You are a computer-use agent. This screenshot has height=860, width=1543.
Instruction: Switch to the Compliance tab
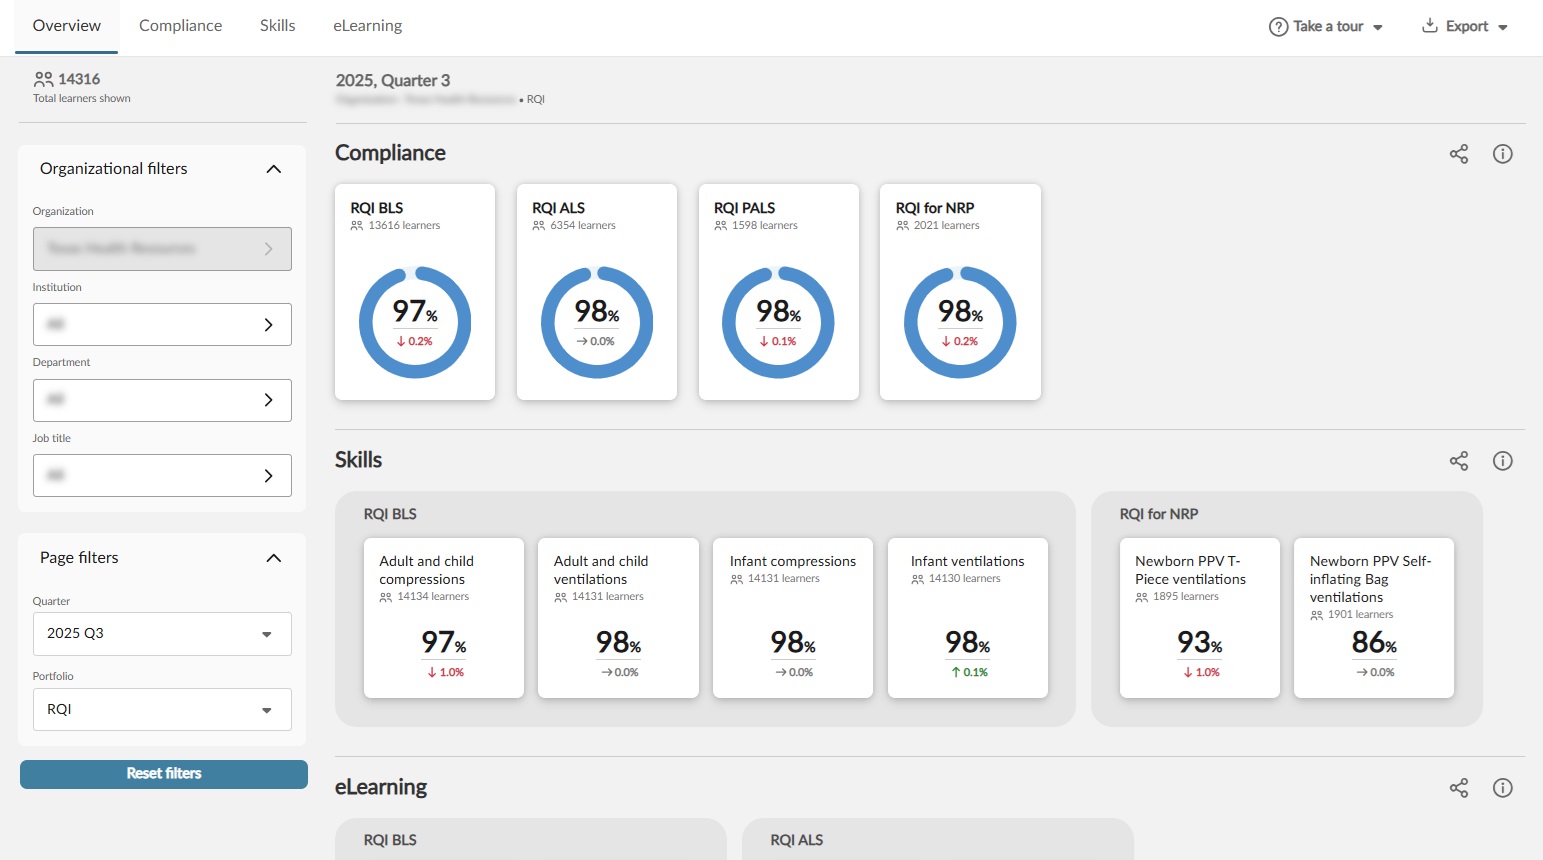tap(180, 26)
